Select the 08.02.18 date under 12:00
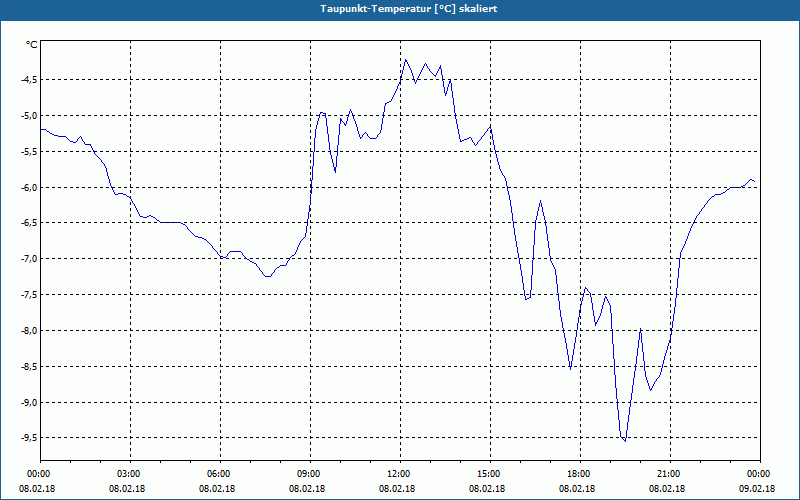The height and width of the screenshot is (500, 800). 397,489
